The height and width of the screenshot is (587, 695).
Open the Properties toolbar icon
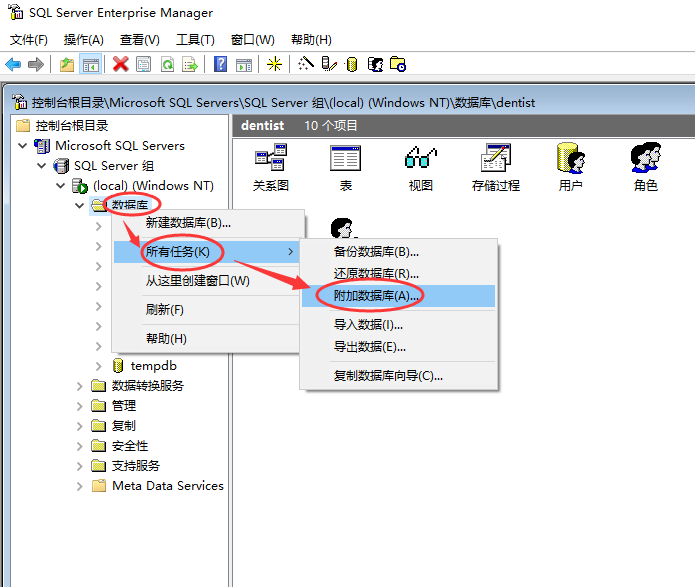coord(144,65)
